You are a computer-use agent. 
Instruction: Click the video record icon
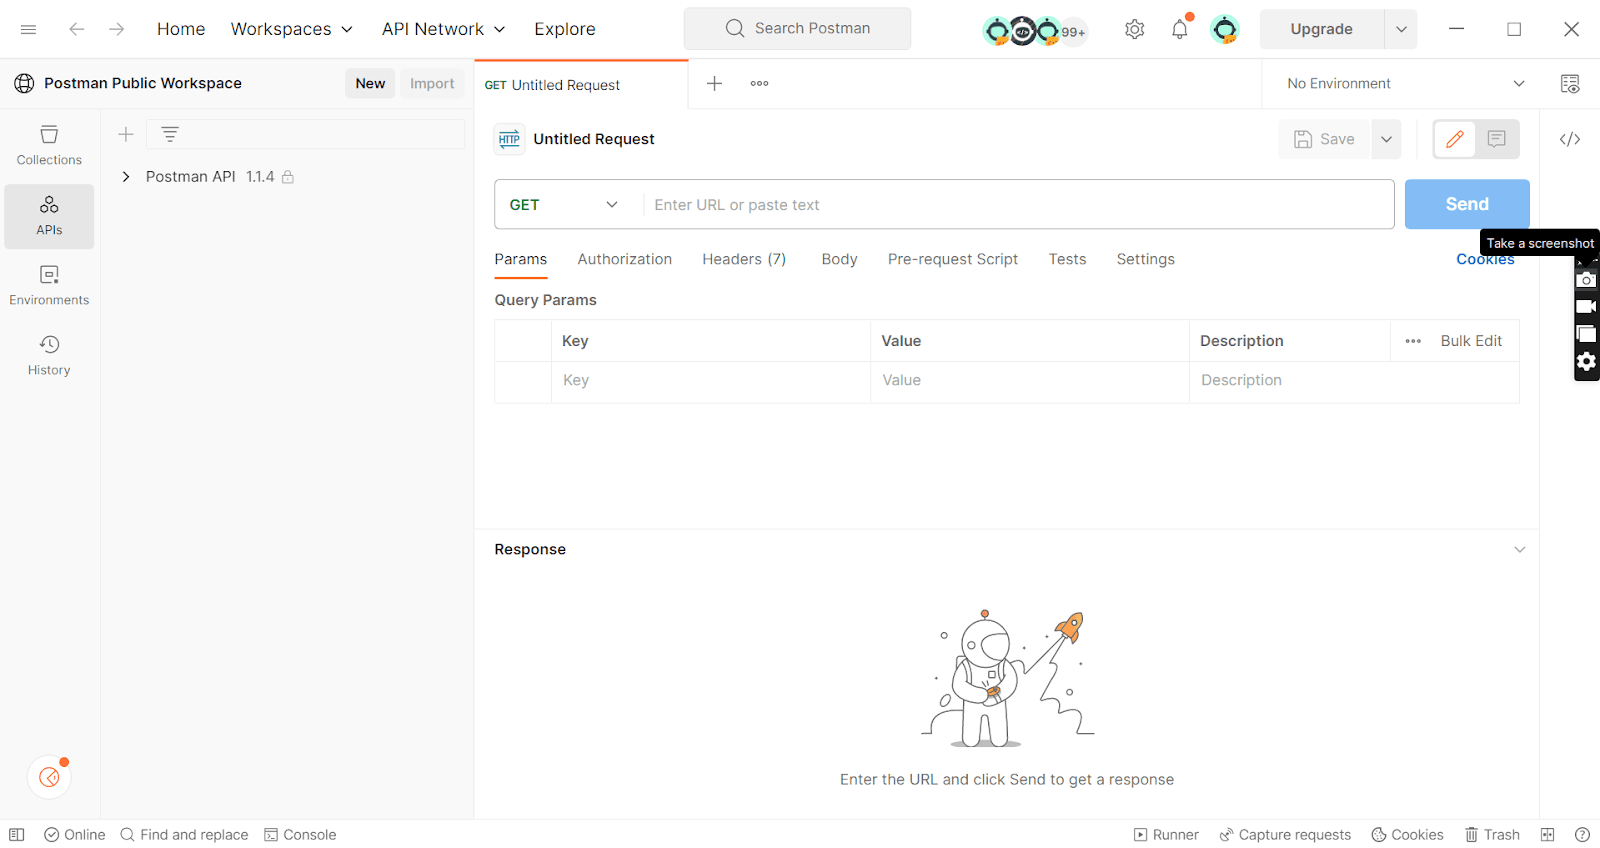click(x=1586, y=307)
